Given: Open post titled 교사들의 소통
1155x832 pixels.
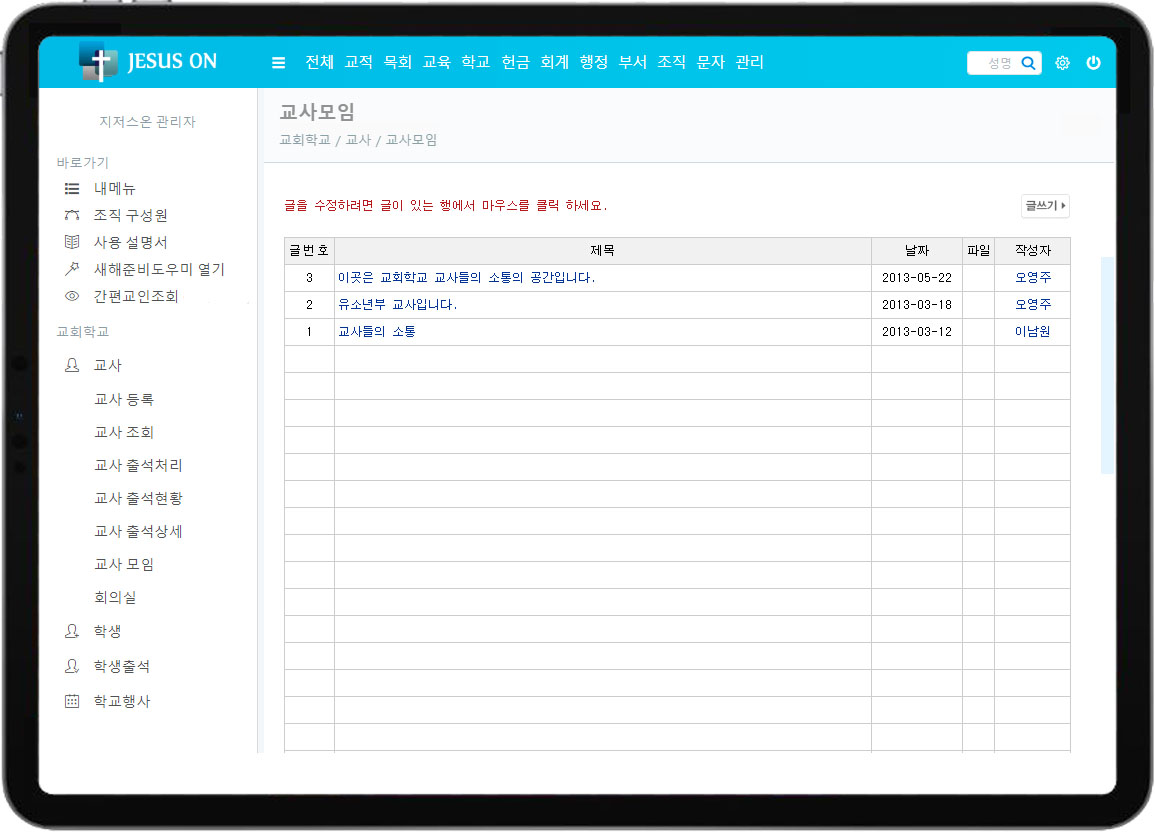Looking at the screenshot, I should coord(377,332).
